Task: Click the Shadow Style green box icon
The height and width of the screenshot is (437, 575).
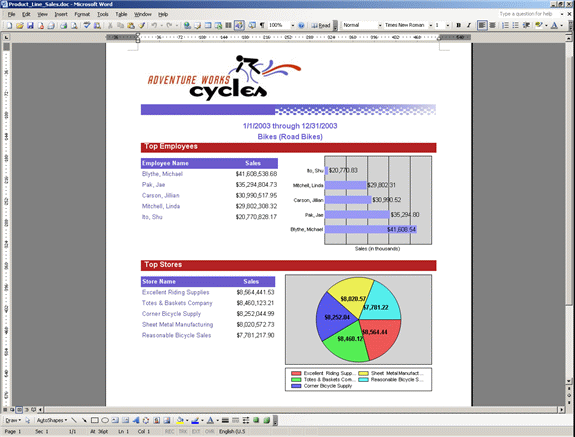Action: point(256,420)
